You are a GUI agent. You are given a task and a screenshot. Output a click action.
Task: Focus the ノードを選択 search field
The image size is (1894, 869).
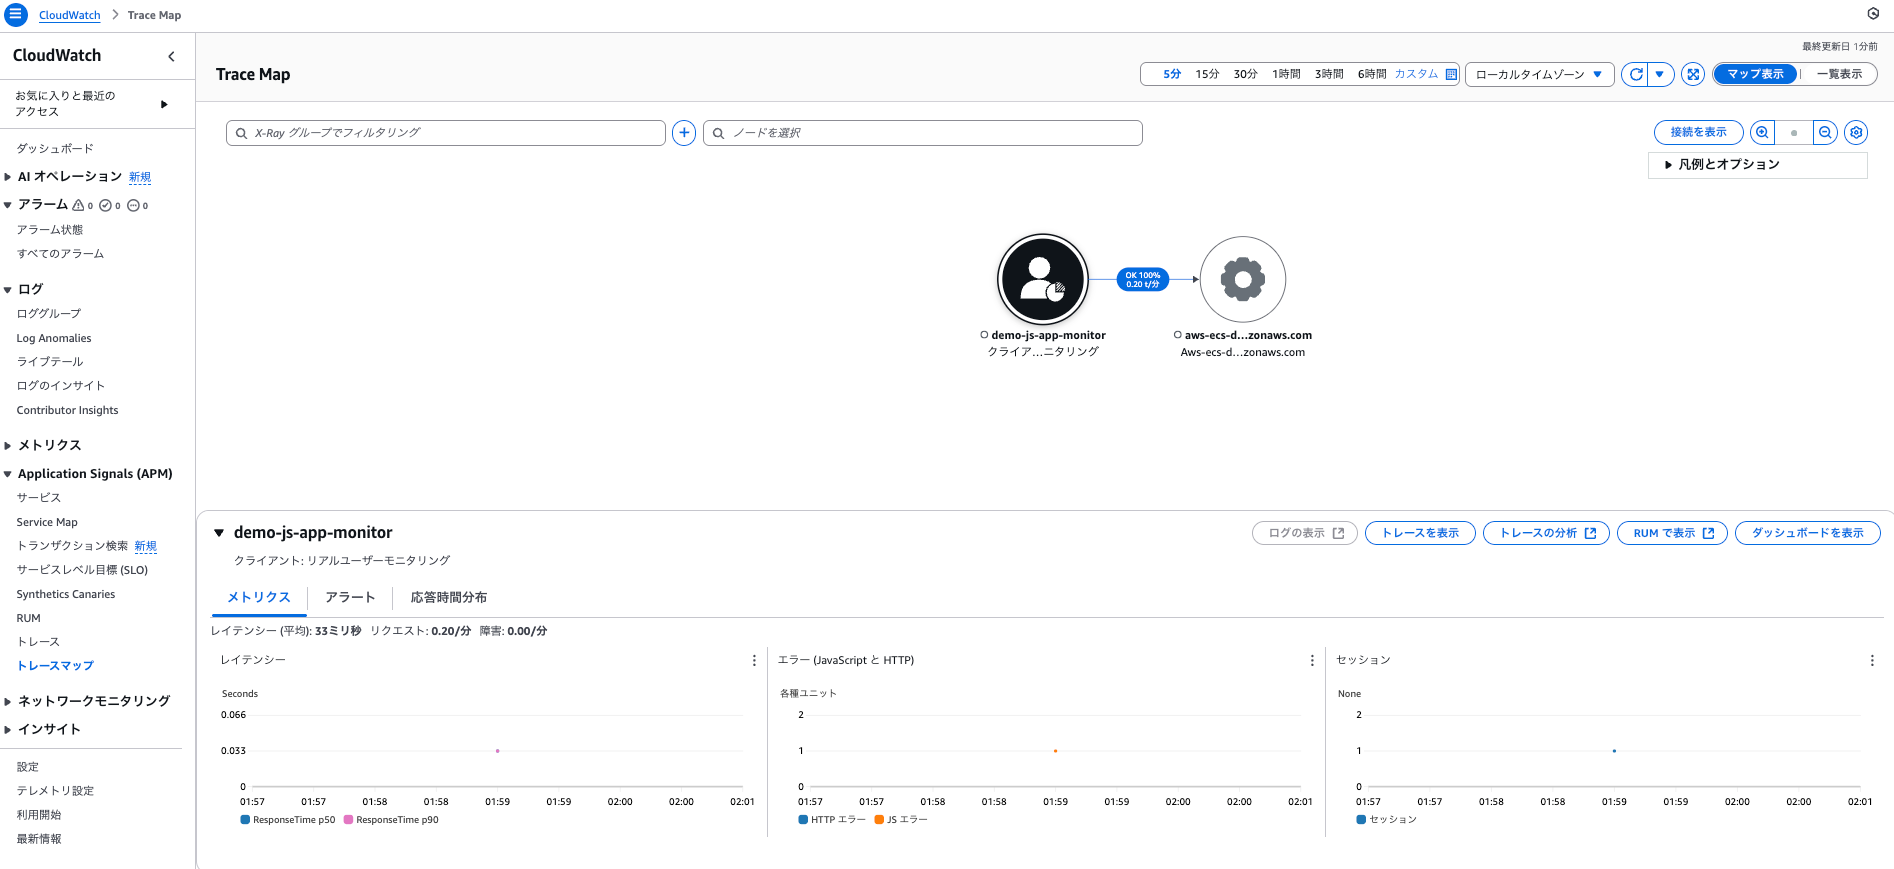(923, 133)
